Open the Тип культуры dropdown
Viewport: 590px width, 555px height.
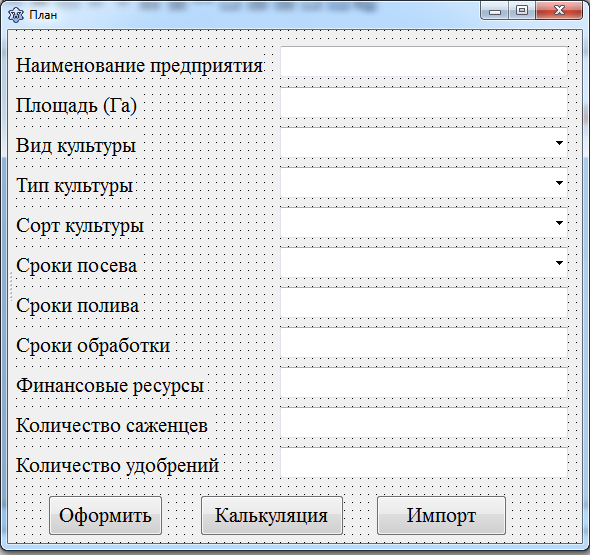[x=424, y=183]
